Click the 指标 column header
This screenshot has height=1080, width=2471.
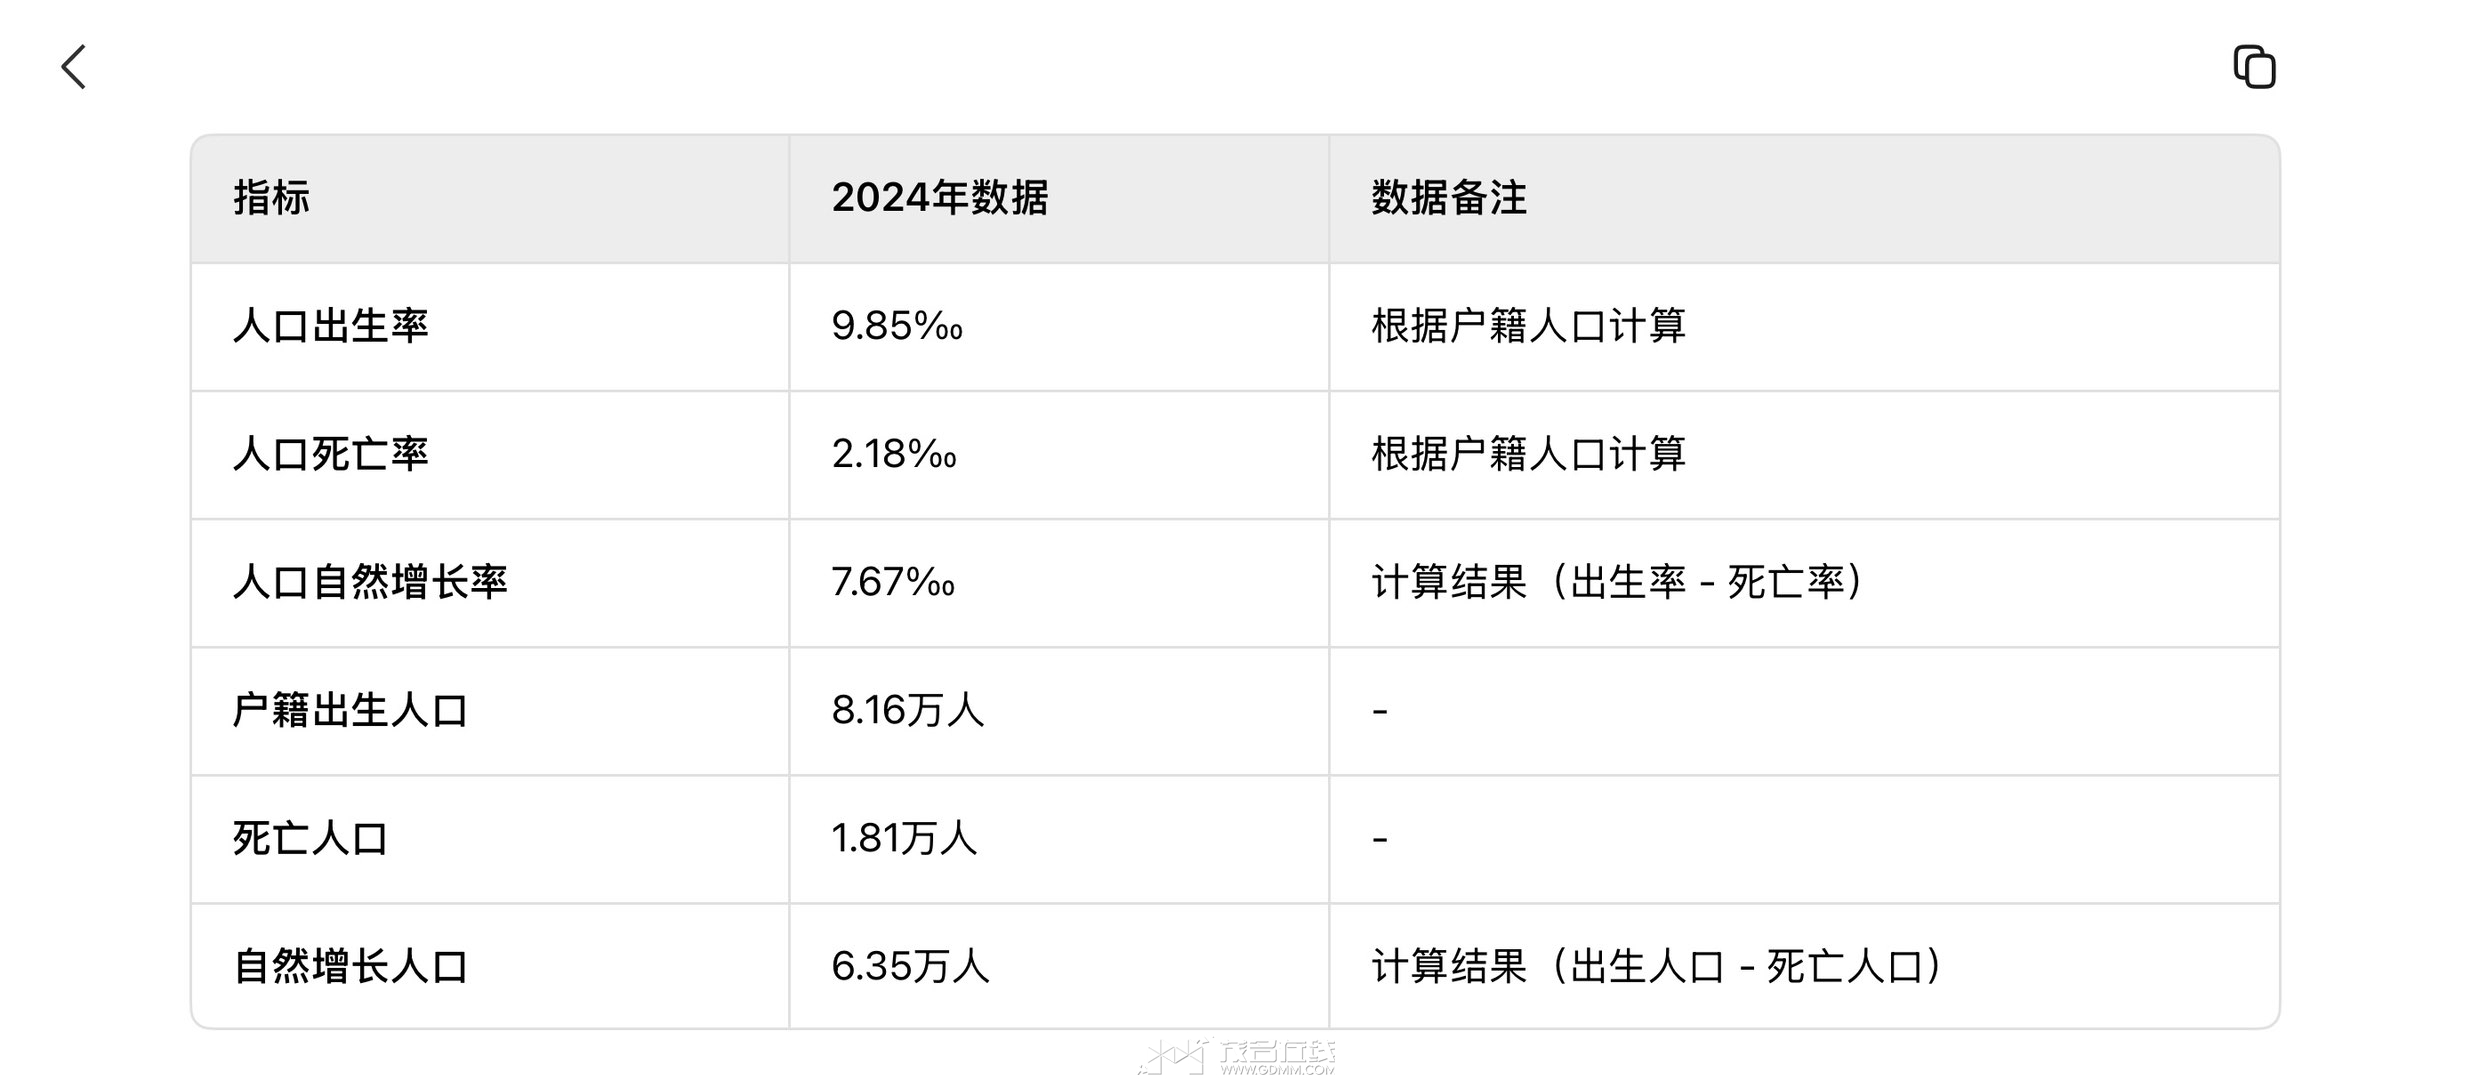coord(271,198)
